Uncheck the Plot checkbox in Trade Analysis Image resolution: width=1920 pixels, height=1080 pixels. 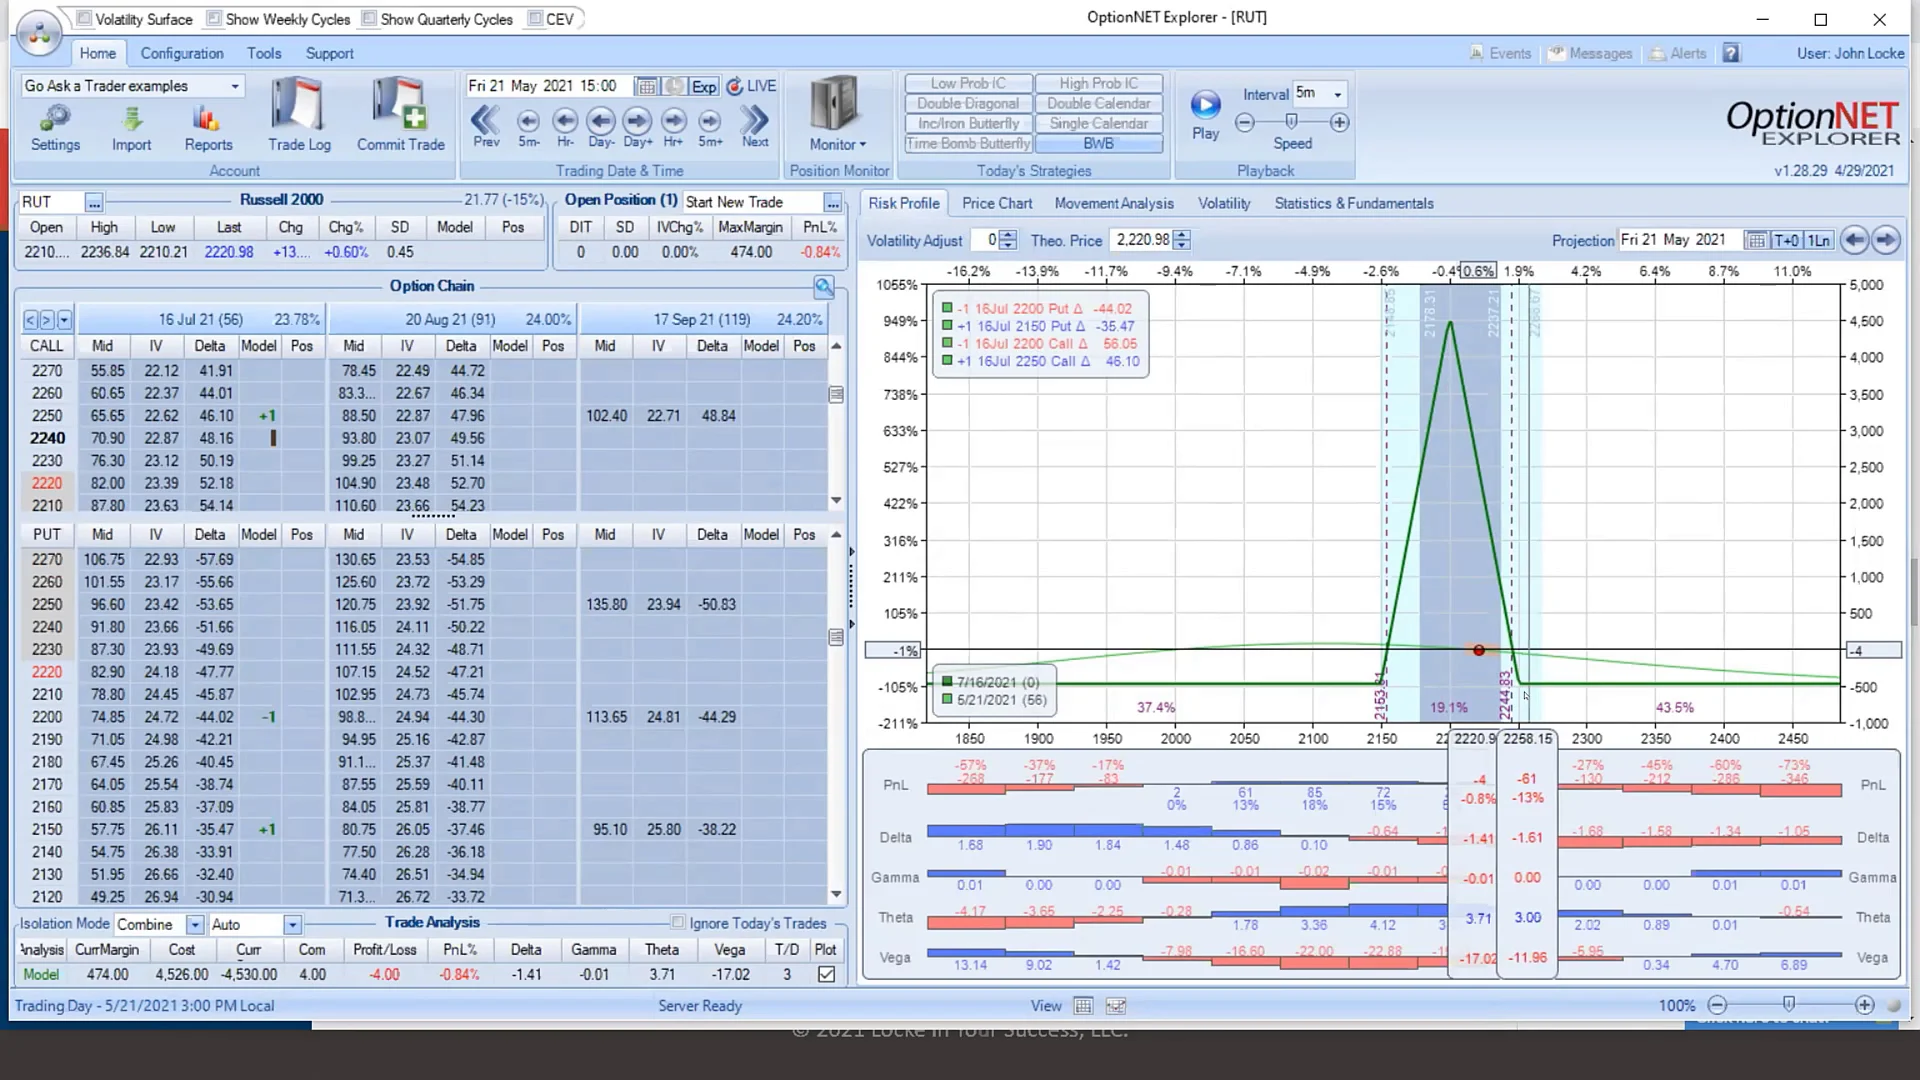click(826, 974)
